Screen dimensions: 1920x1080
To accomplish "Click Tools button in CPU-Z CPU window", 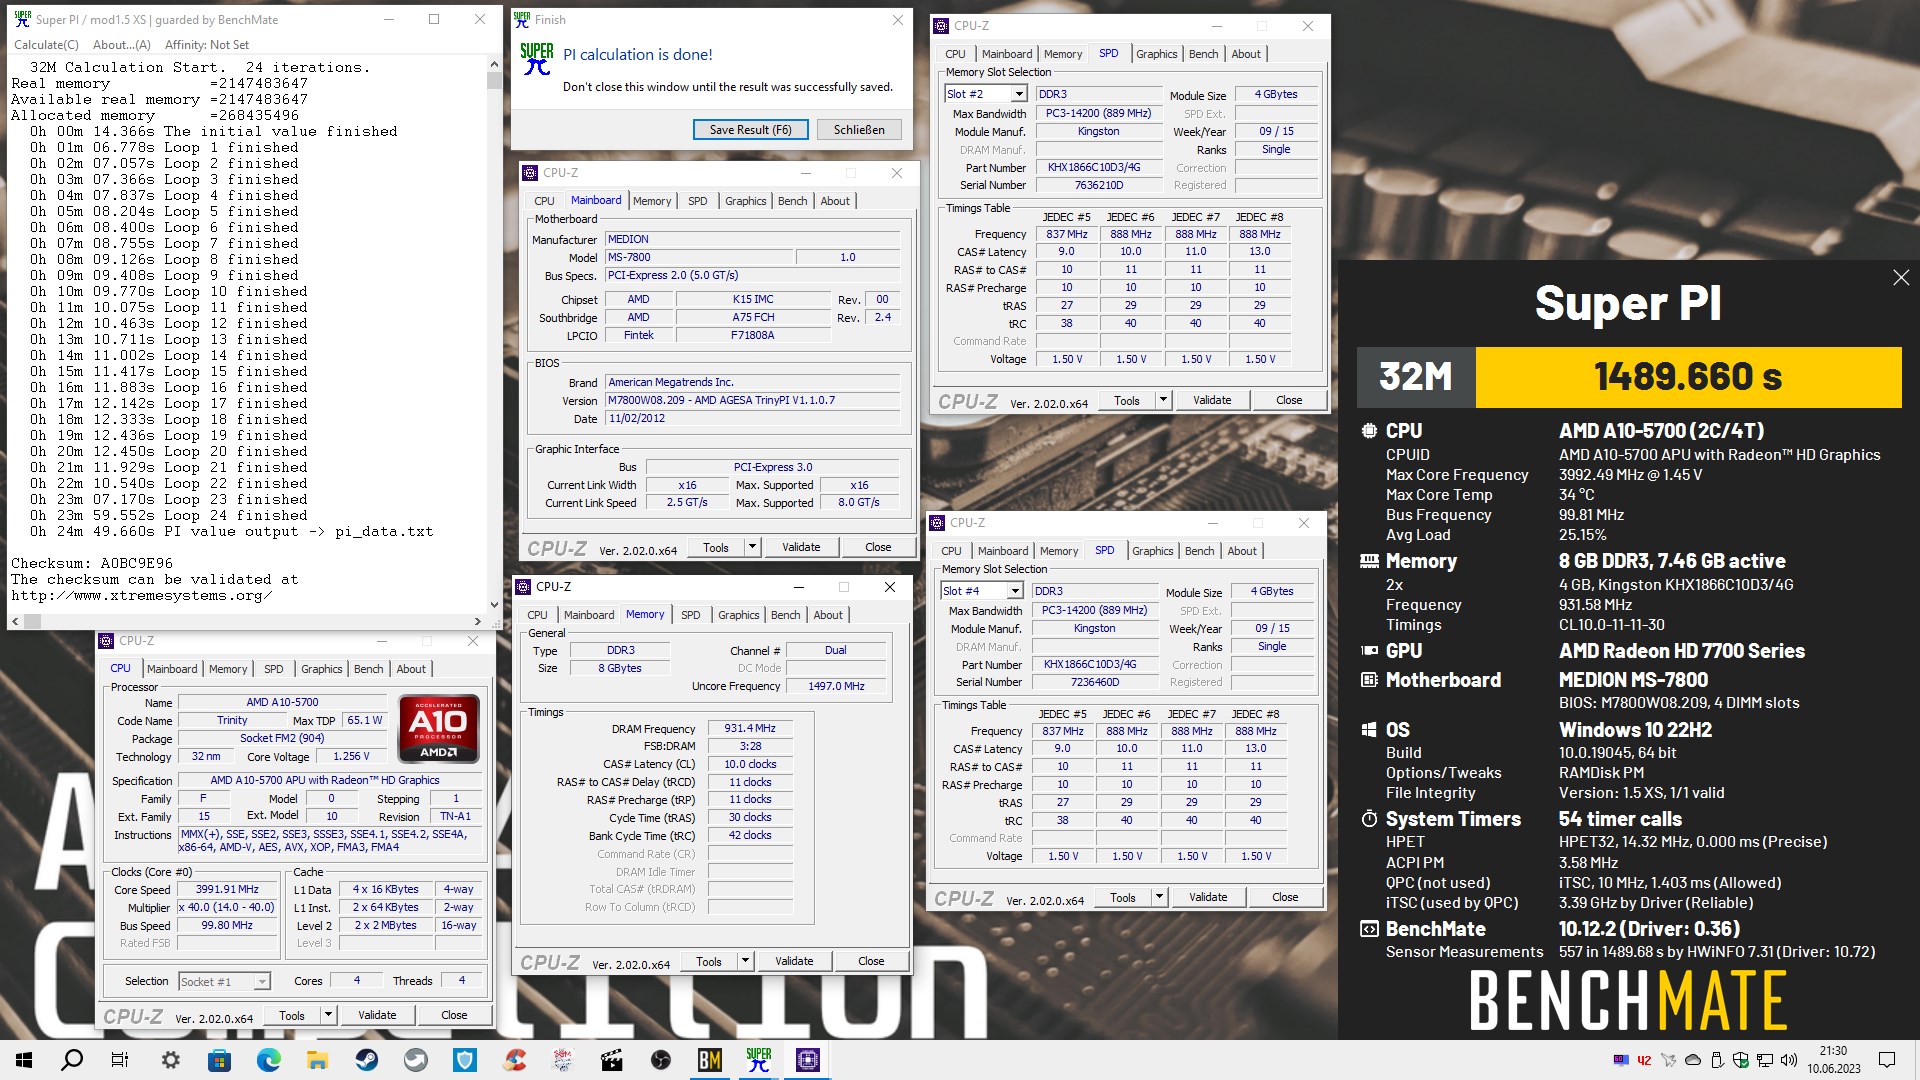I will click(292, 1015).
